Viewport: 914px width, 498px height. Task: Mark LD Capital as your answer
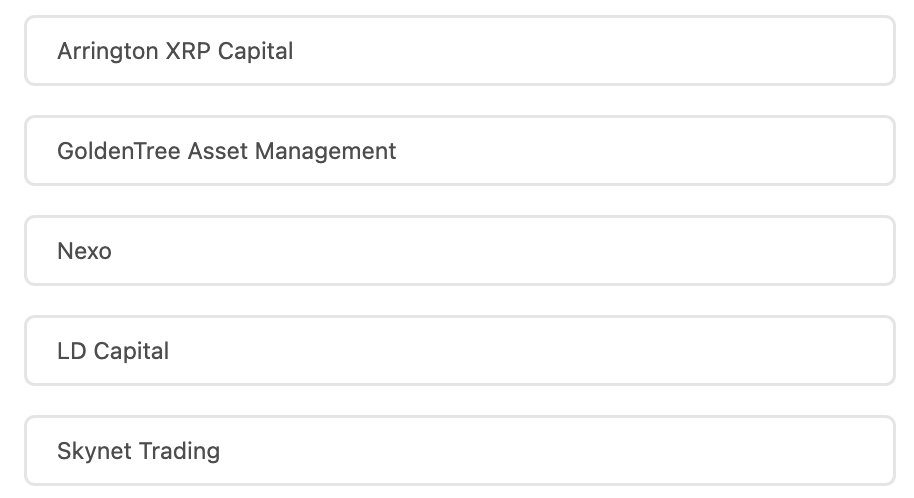click(x=459, y=351)
